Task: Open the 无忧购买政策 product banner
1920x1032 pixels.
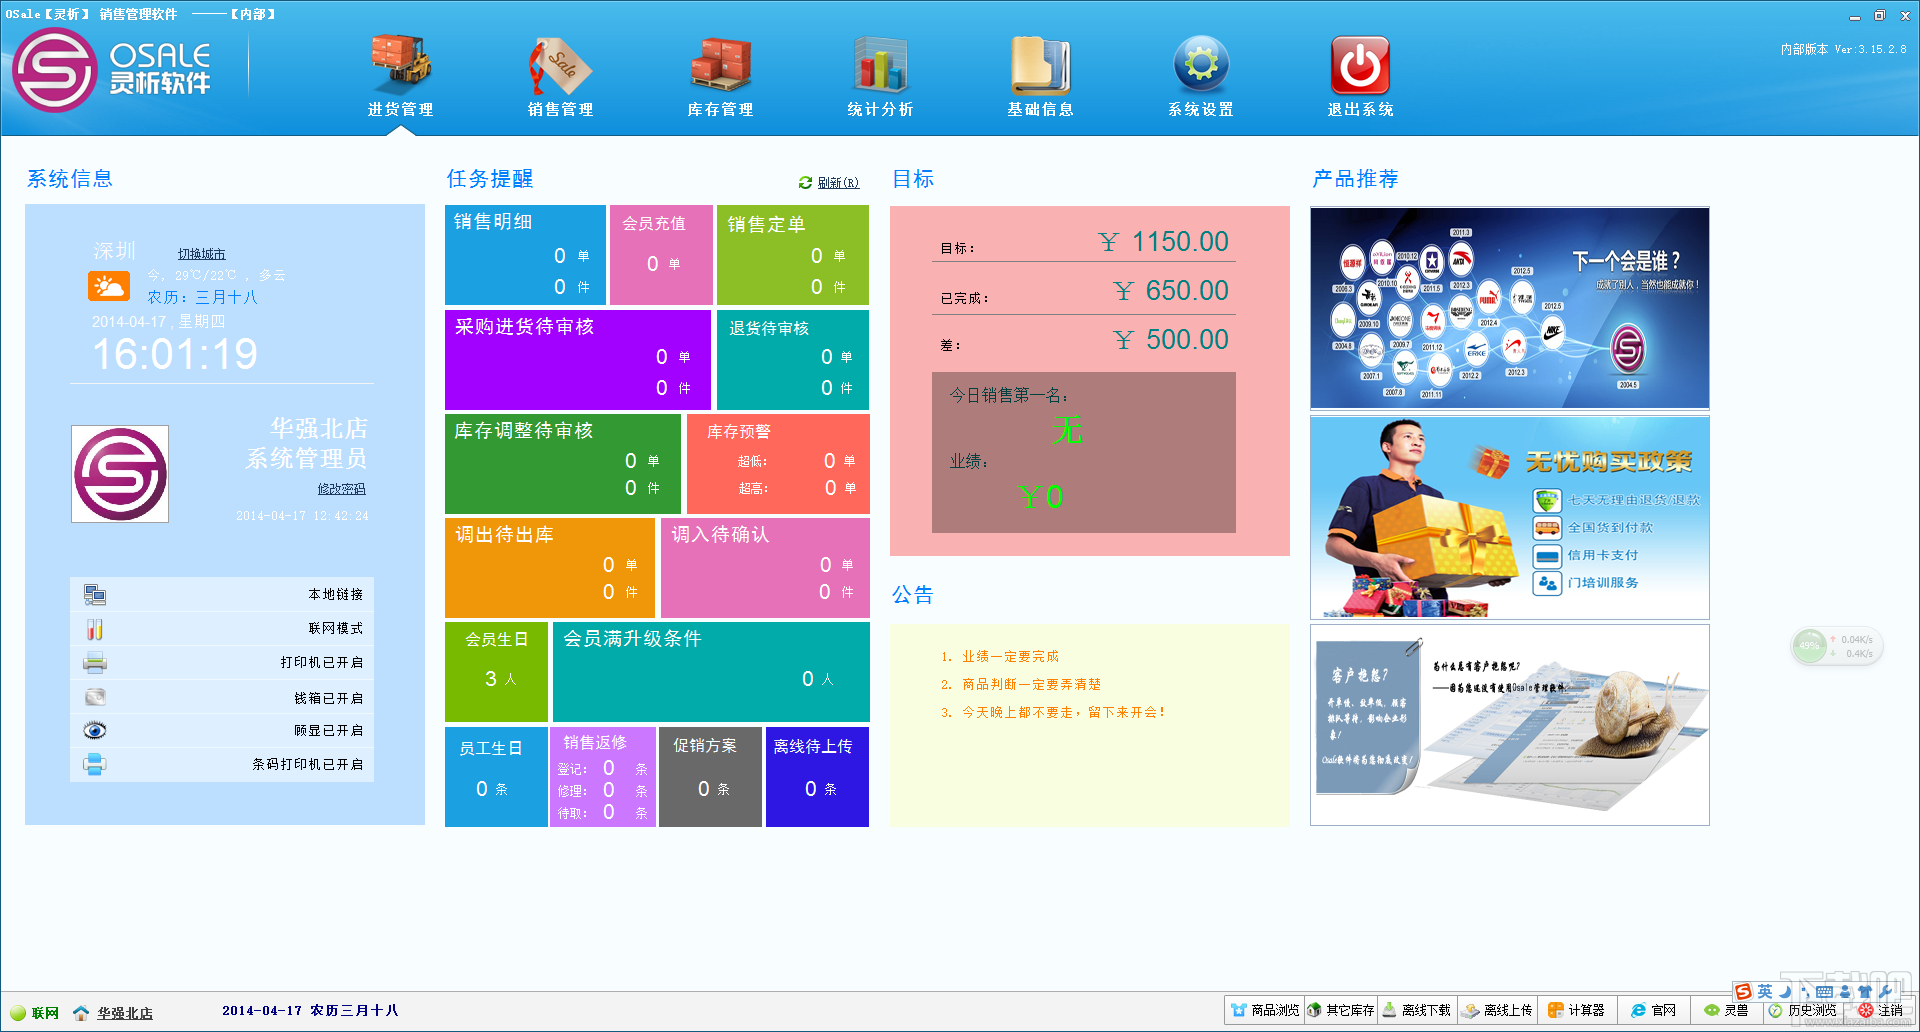Action: pyautogui.click(x=1510, y=517)
